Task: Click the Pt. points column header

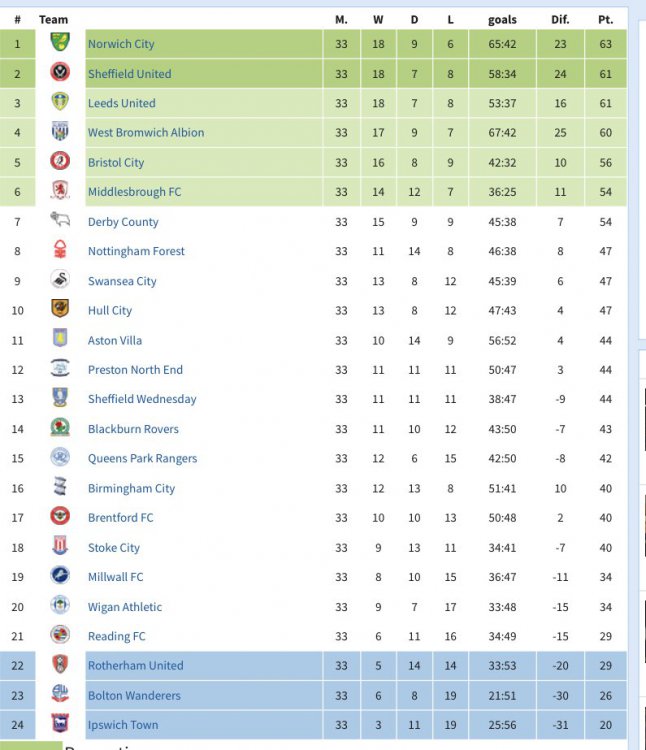Action: click(x=605, y=19)
